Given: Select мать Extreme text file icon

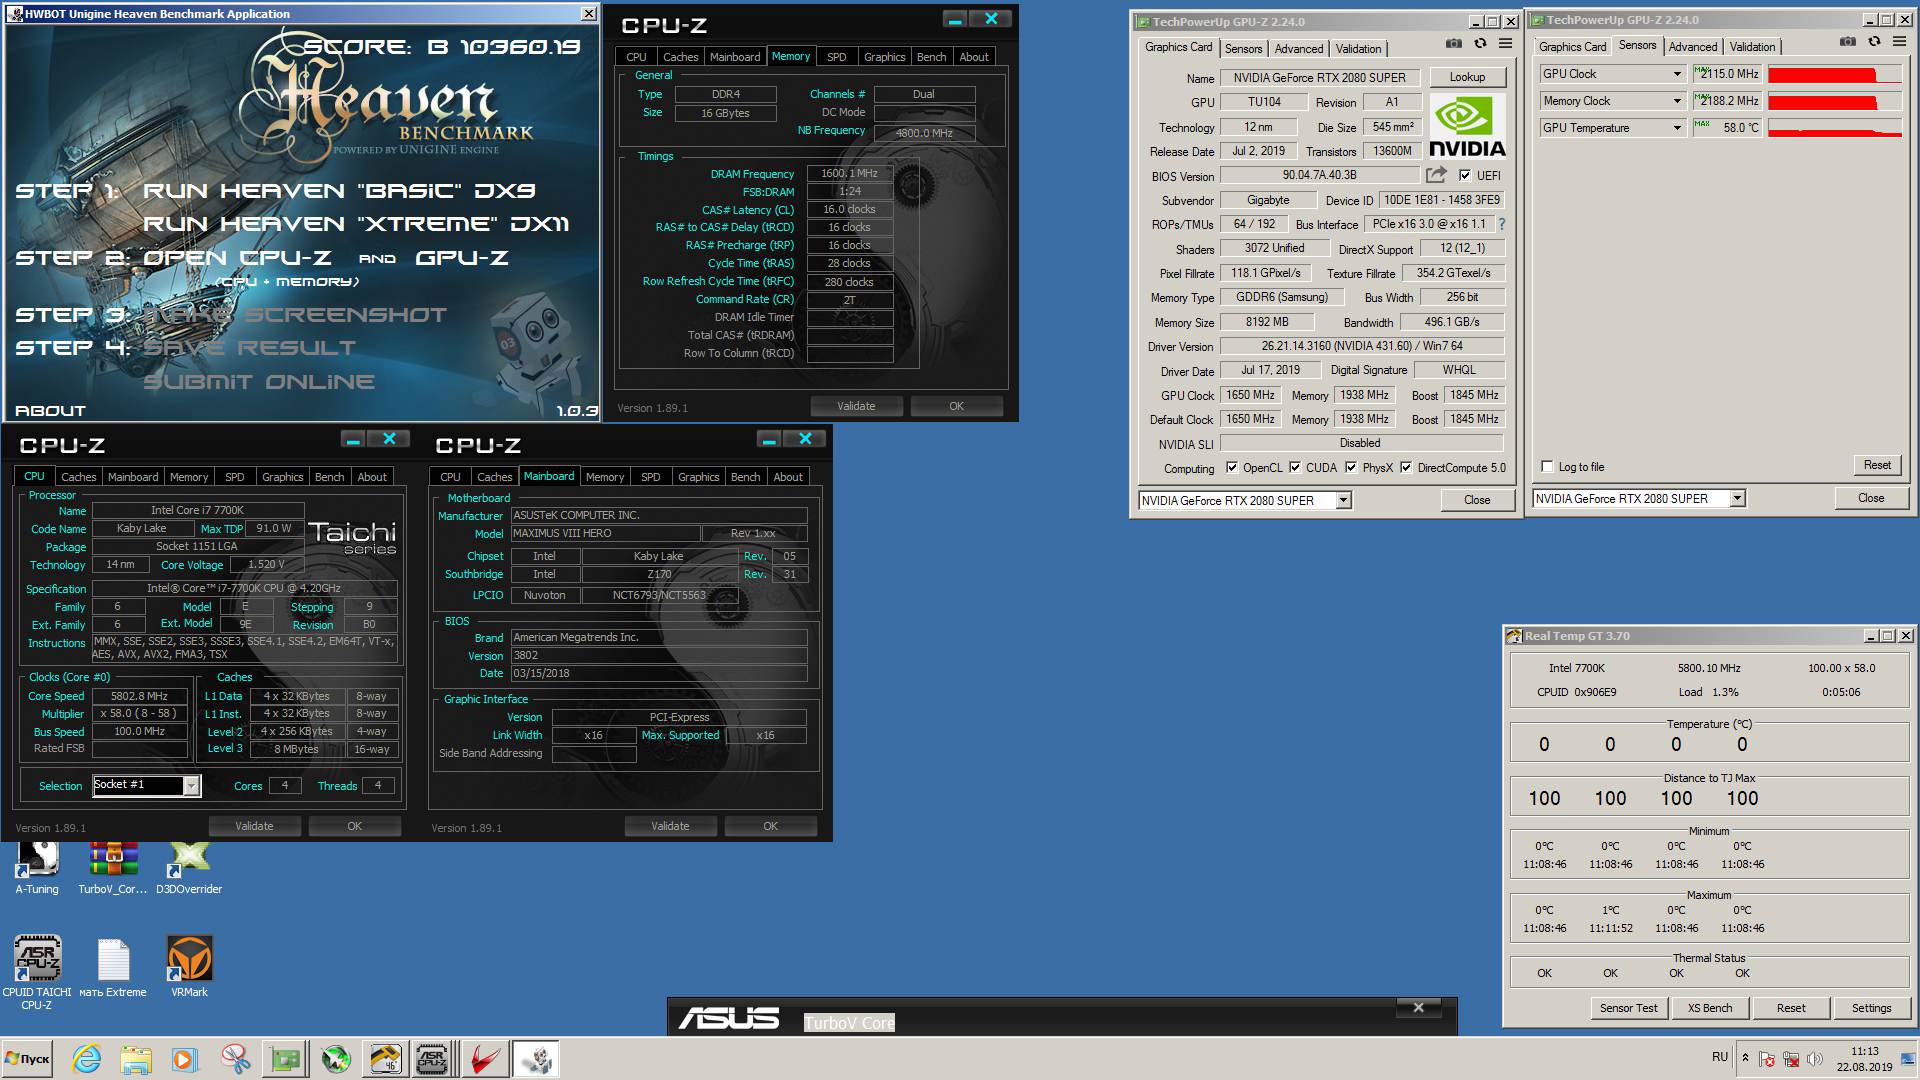Looking at the screenshot, I should pos(113,967).
